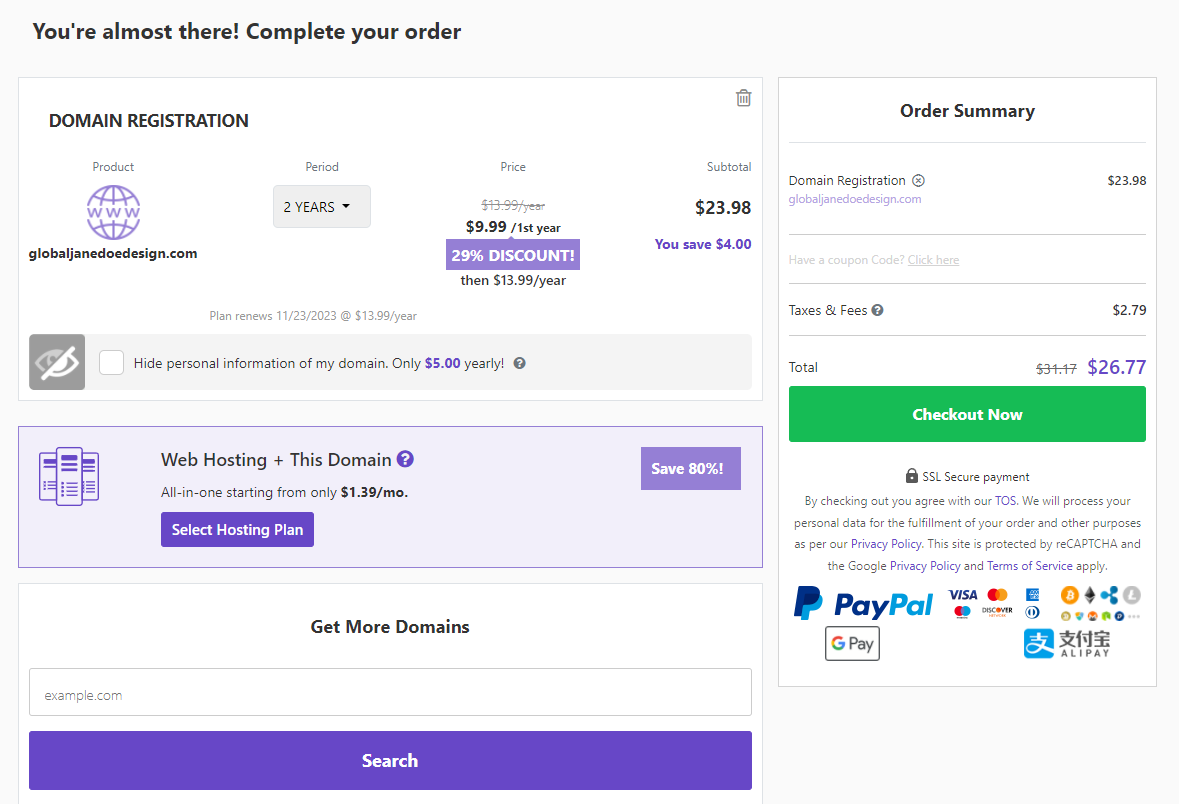Click the Checkout Now button

[967, 414]
